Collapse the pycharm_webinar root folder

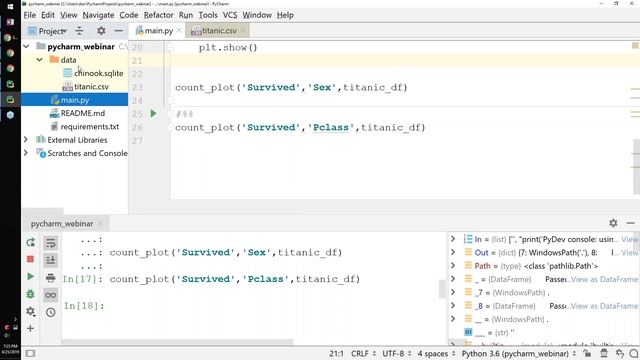pyautogui.click(x=26, y=47)
